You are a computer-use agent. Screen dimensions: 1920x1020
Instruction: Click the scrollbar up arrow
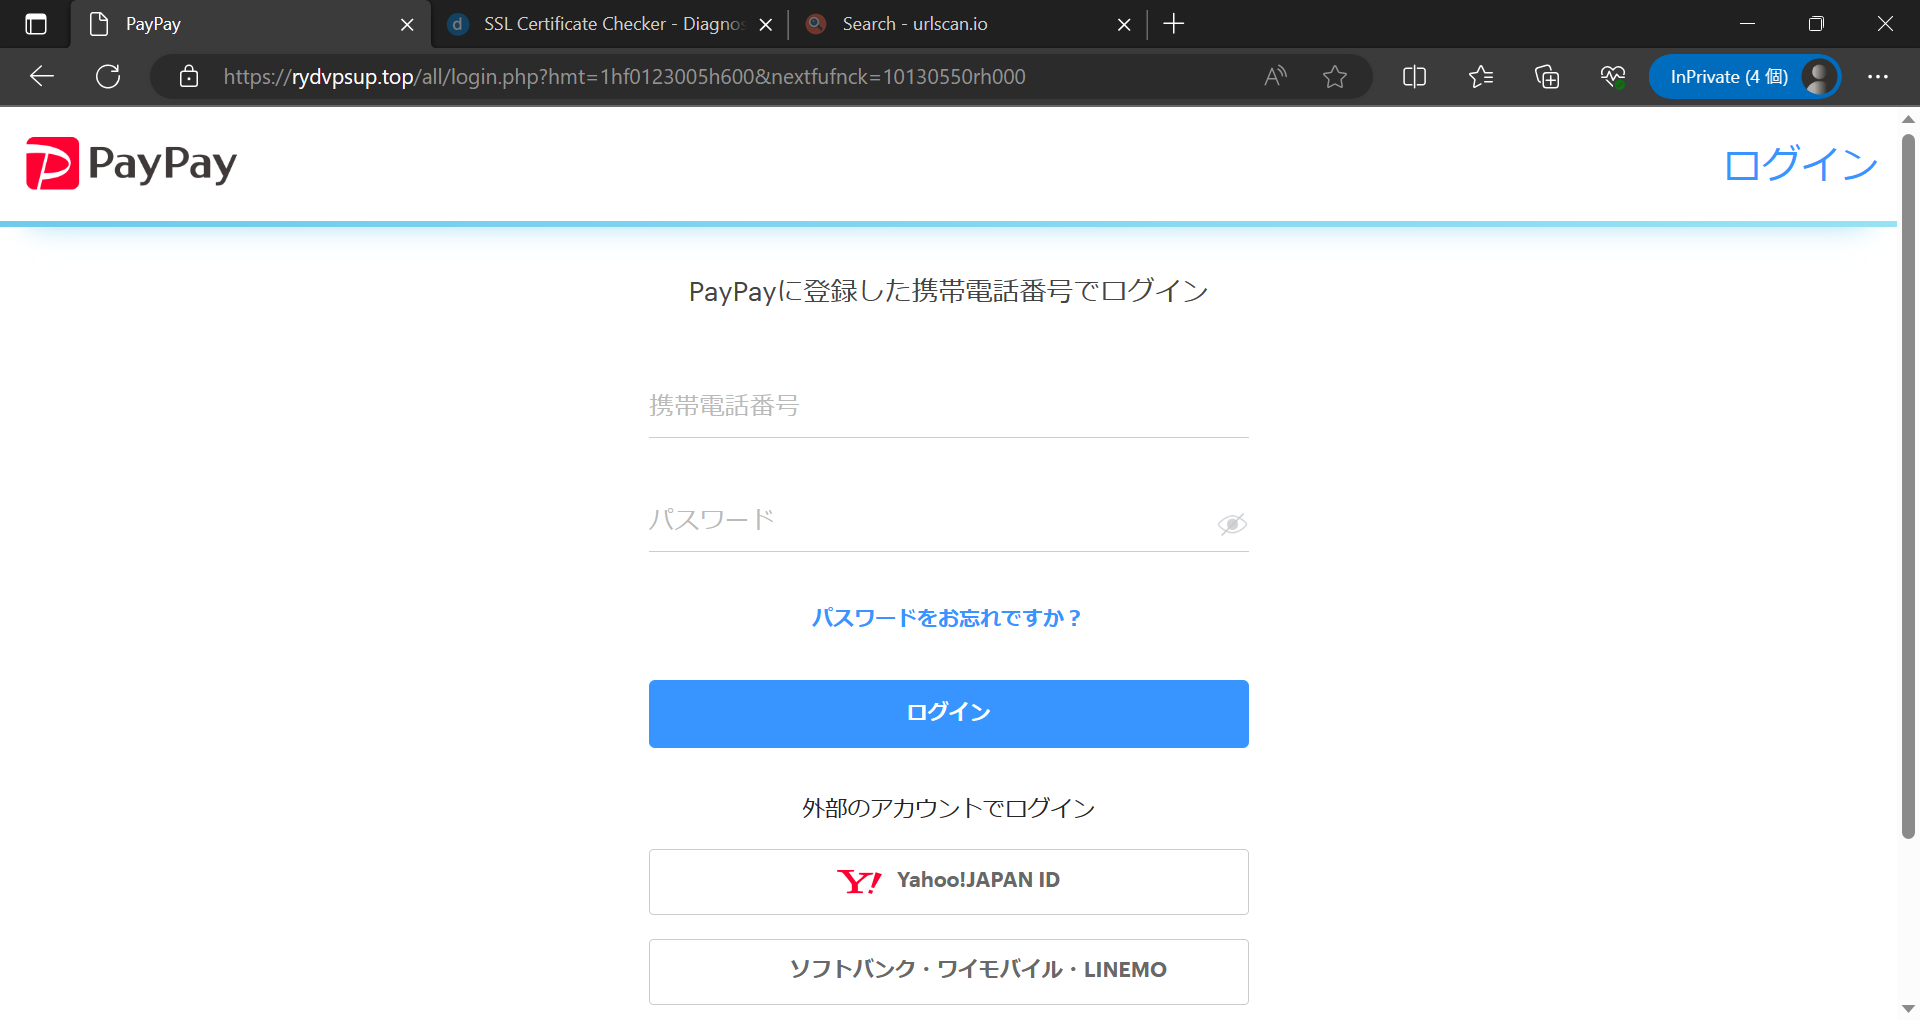tap(1908, 119)
